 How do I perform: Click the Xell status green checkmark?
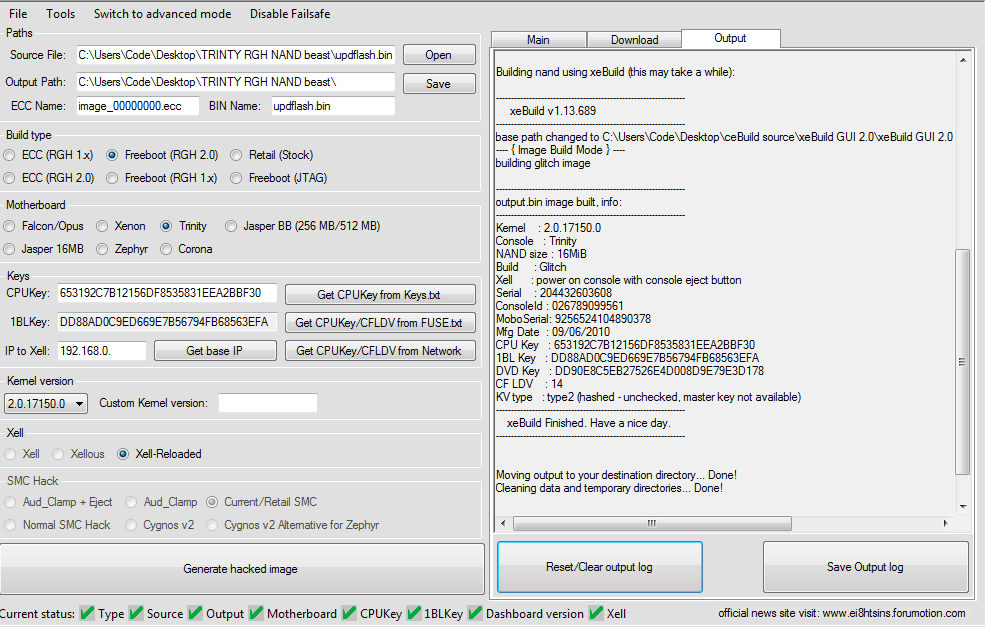pyautogui.click(x=596, y=613)
